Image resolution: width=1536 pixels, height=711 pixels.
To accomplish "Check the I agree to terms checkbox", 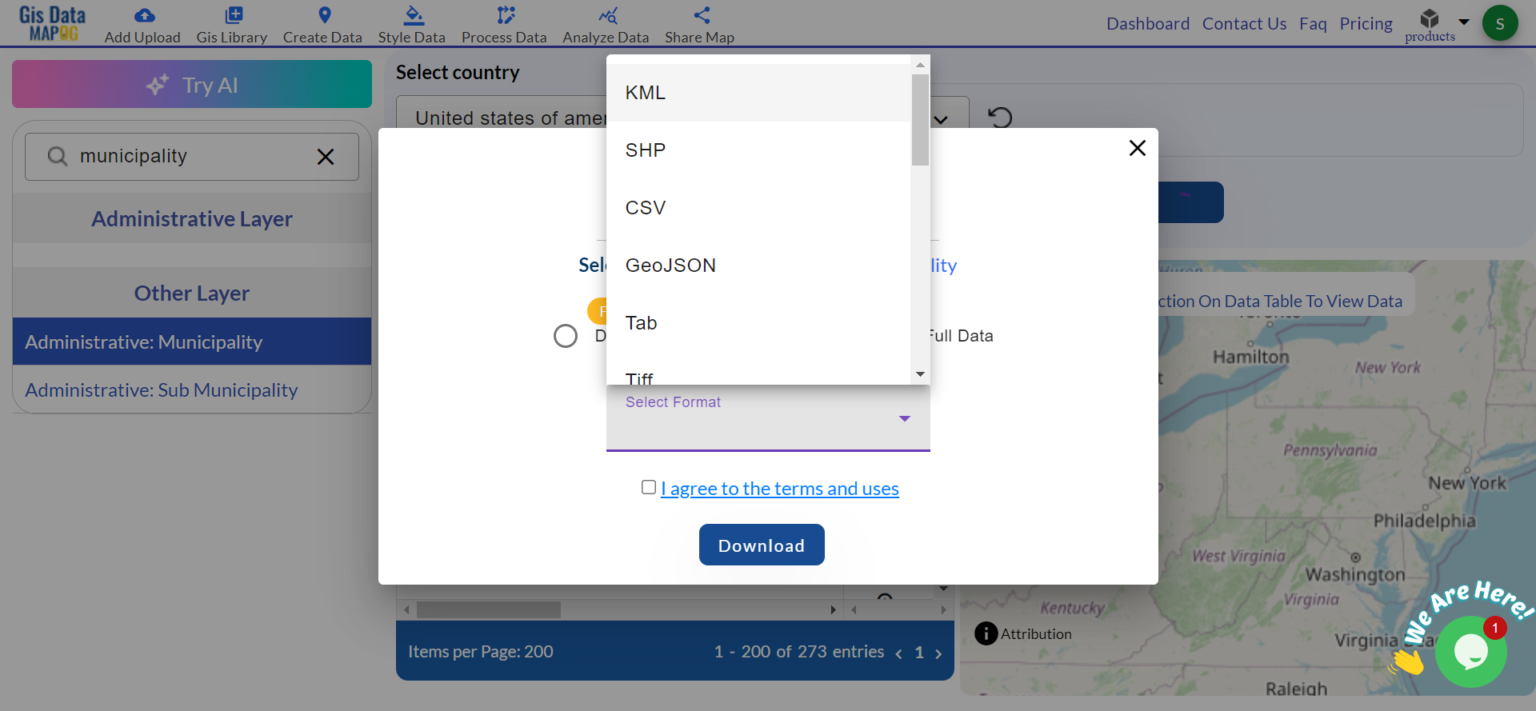I will pos(649,487).
